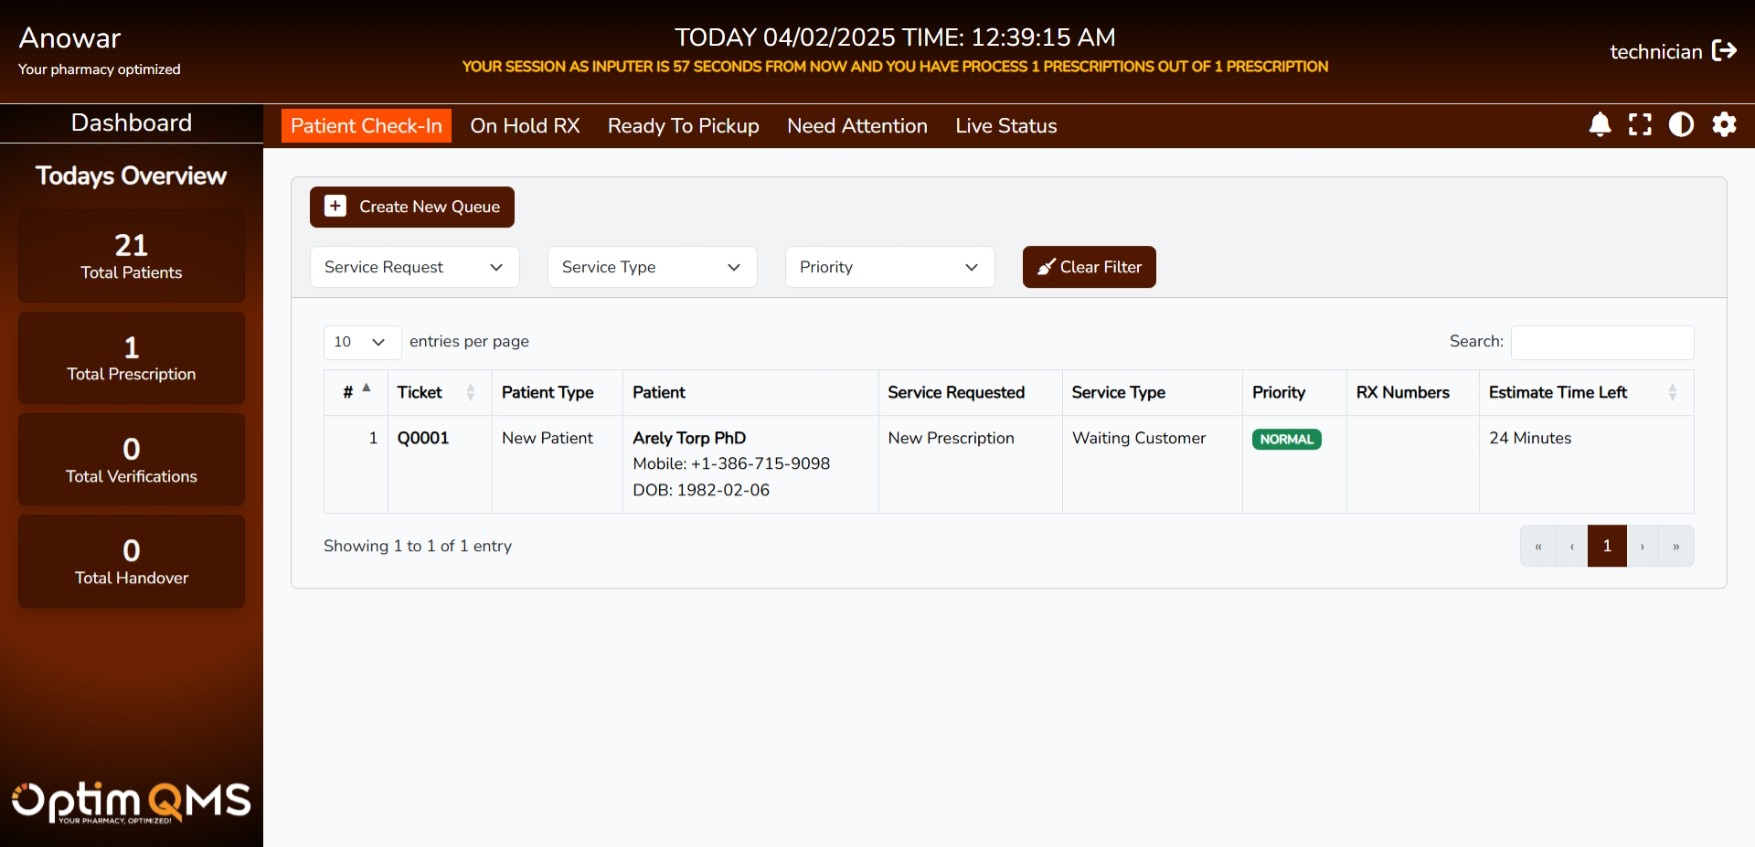1755x847 pixels.
Task: Click the NORMAL priority badge
Action: coord(1287,439)
